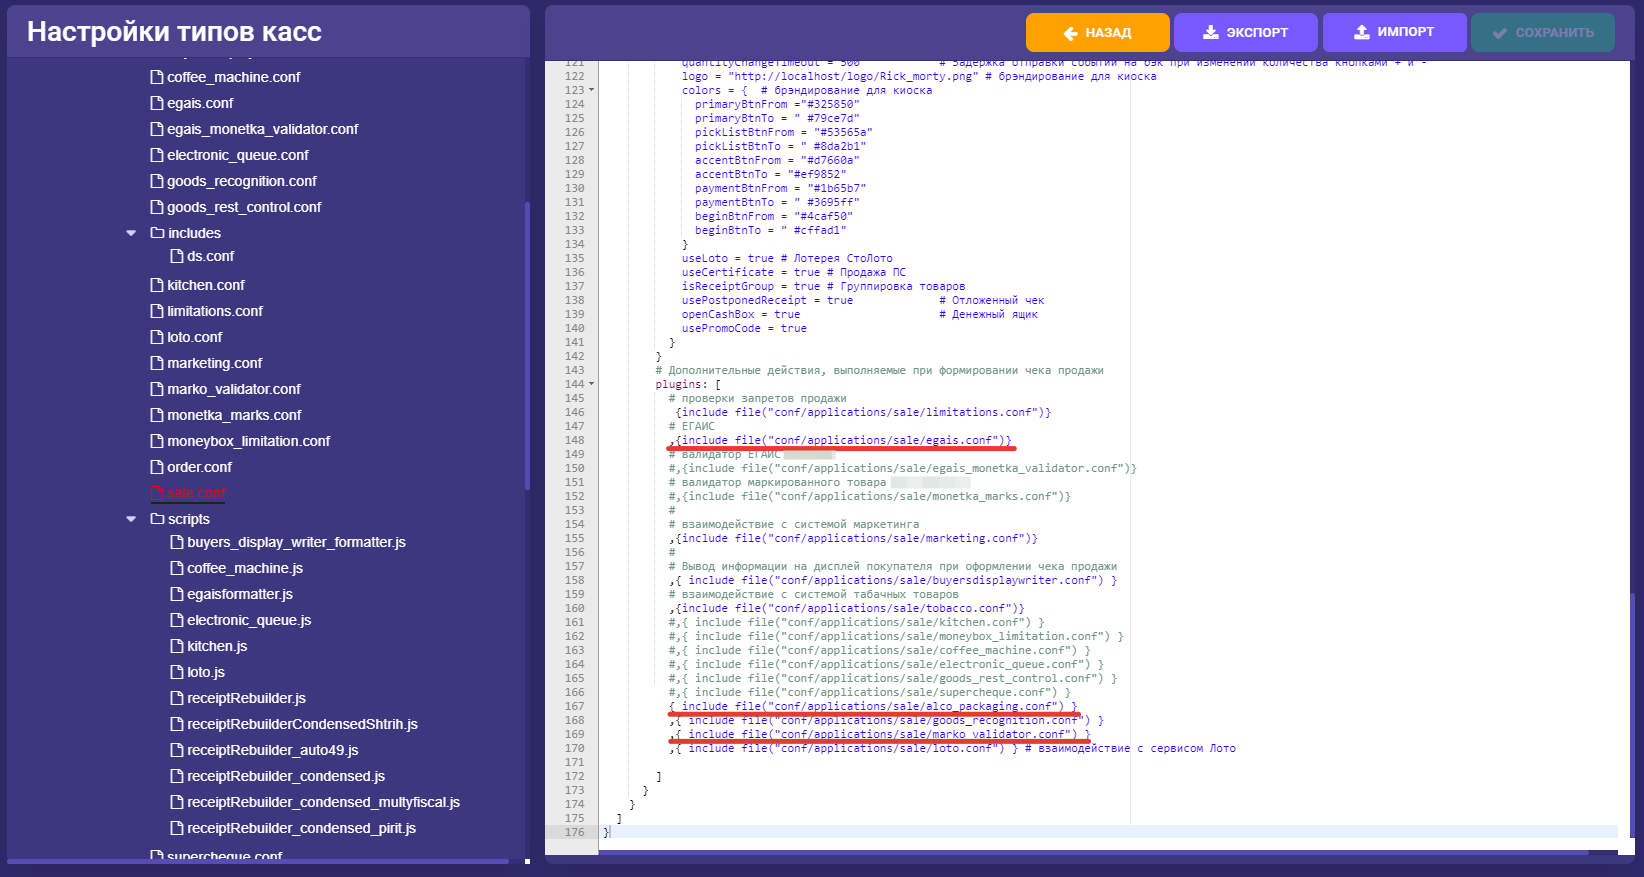Image resolution: width=1644 pixels, height=877 pixels.
Task: Click file tree vertical scrollbar
Action: click(527, 345)
